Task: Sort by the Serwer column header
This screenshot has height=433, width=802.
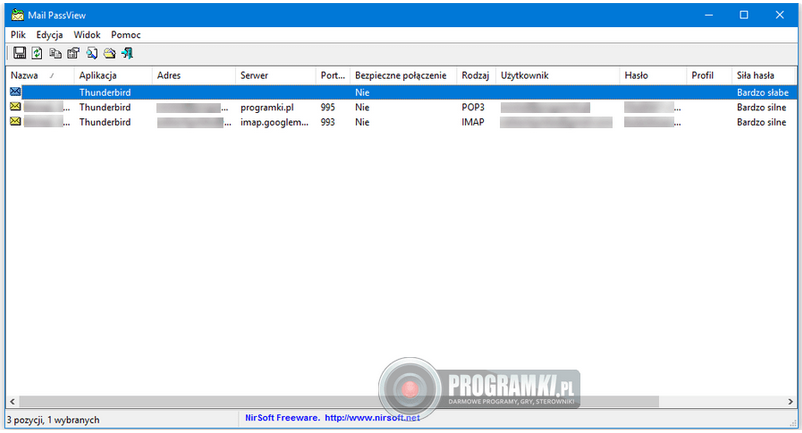Action: 276,75
